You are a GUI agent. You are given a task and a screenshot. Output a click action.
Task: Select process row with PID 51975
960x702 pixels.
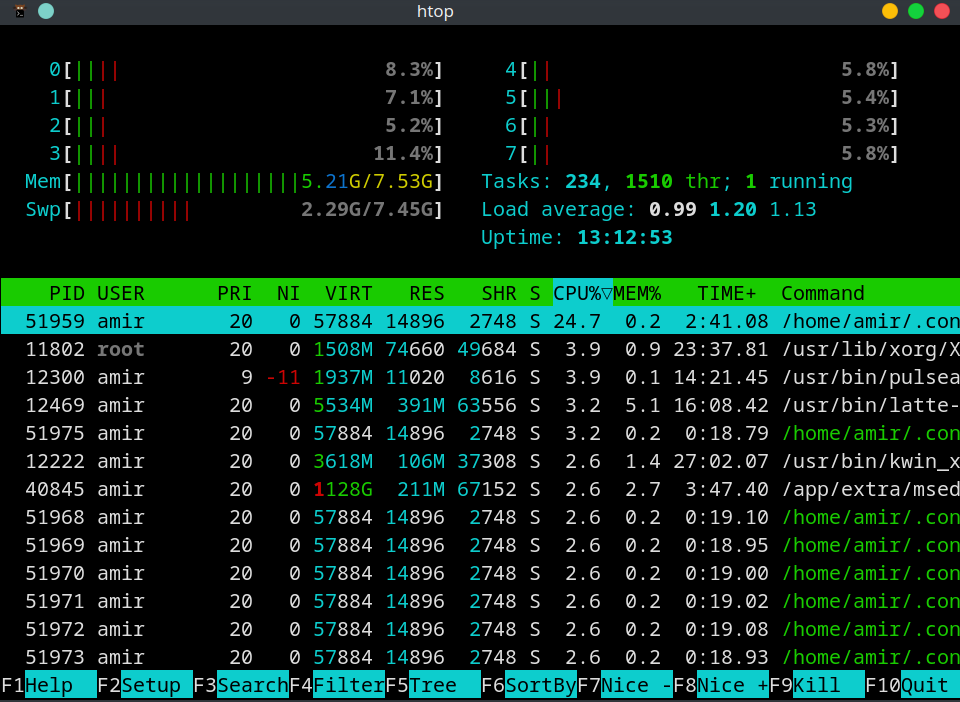pyautogui.click(x=481, y=433)
